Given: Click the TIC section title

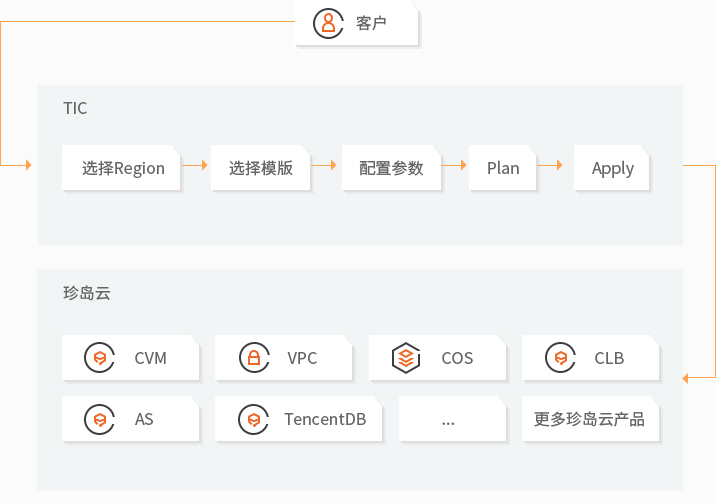Looking at the screenshot, I should [x=75, y=108].
